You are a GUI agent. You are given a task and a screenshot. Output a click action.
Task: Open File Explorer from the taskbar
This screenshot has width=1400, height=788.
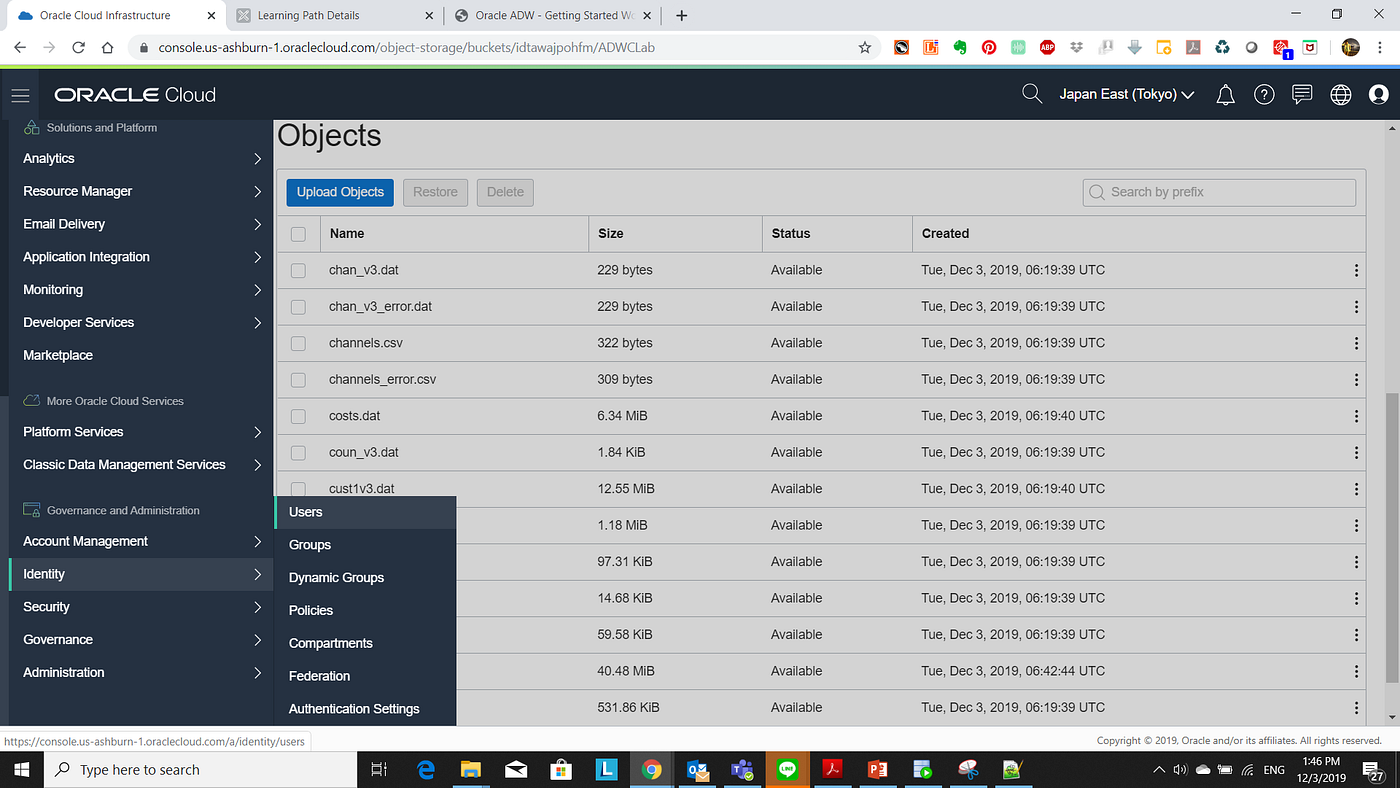(x=470, y=769)
